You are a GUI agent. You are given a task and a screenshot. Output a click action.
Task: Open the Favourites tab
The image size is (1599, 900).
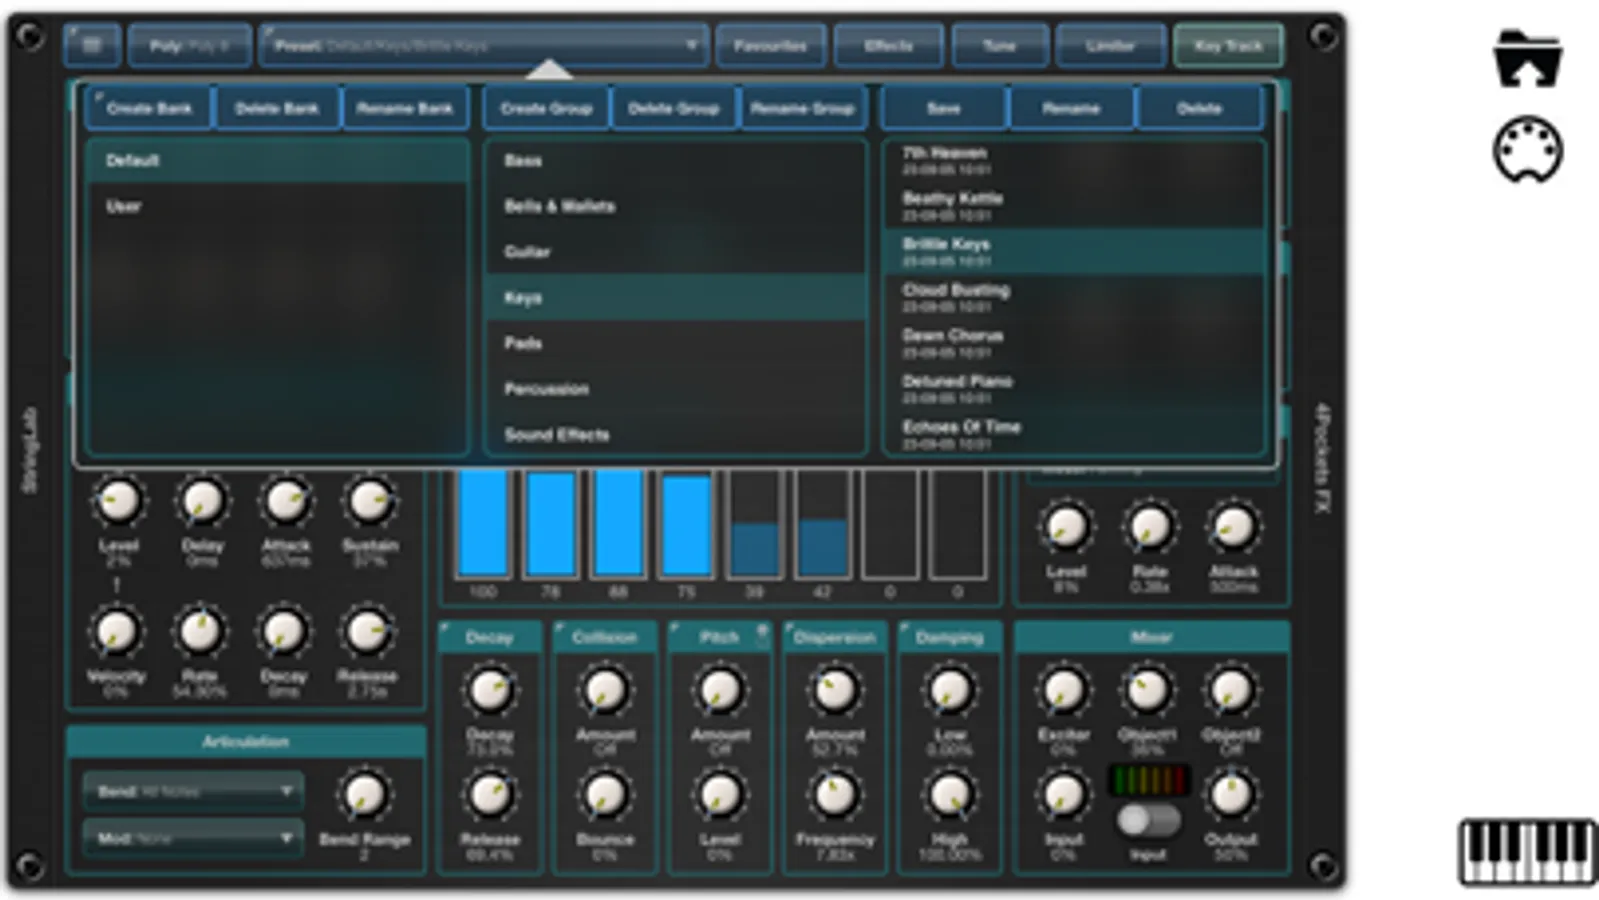coord(770,45)
